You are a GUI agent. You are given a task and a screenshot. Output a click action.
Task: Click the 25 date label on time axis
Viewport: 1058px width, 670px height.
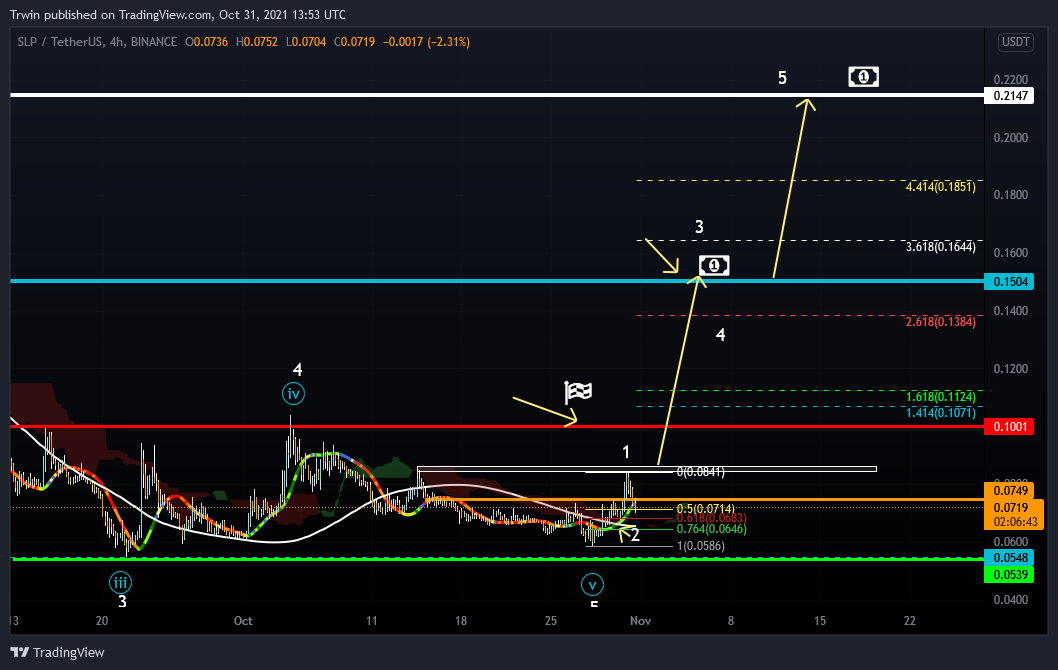click(x=551, y=621)
